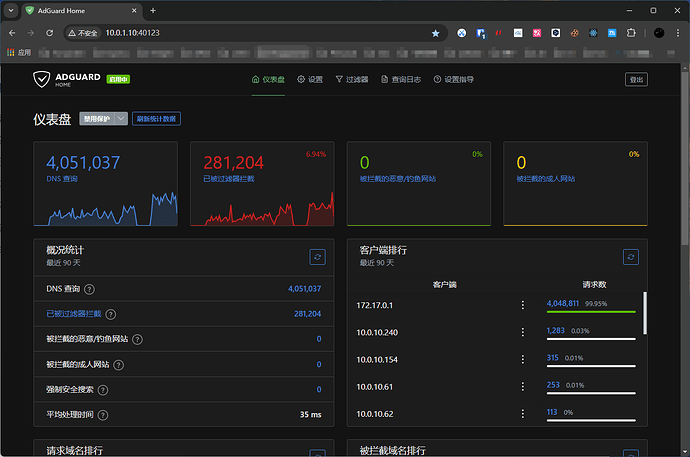The height and width of the screenshot is (457, 690).
Task: Open the 应用 apps bookmark shortcut
Action: pyautogui.click(x=19, y=53)
